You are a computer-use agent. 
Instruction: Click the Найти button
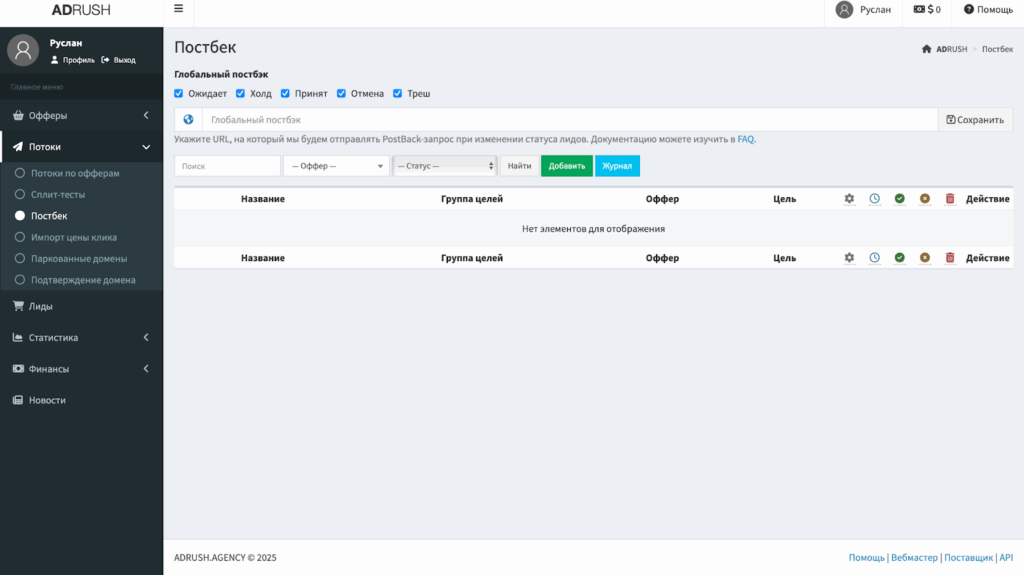(519, 166)
